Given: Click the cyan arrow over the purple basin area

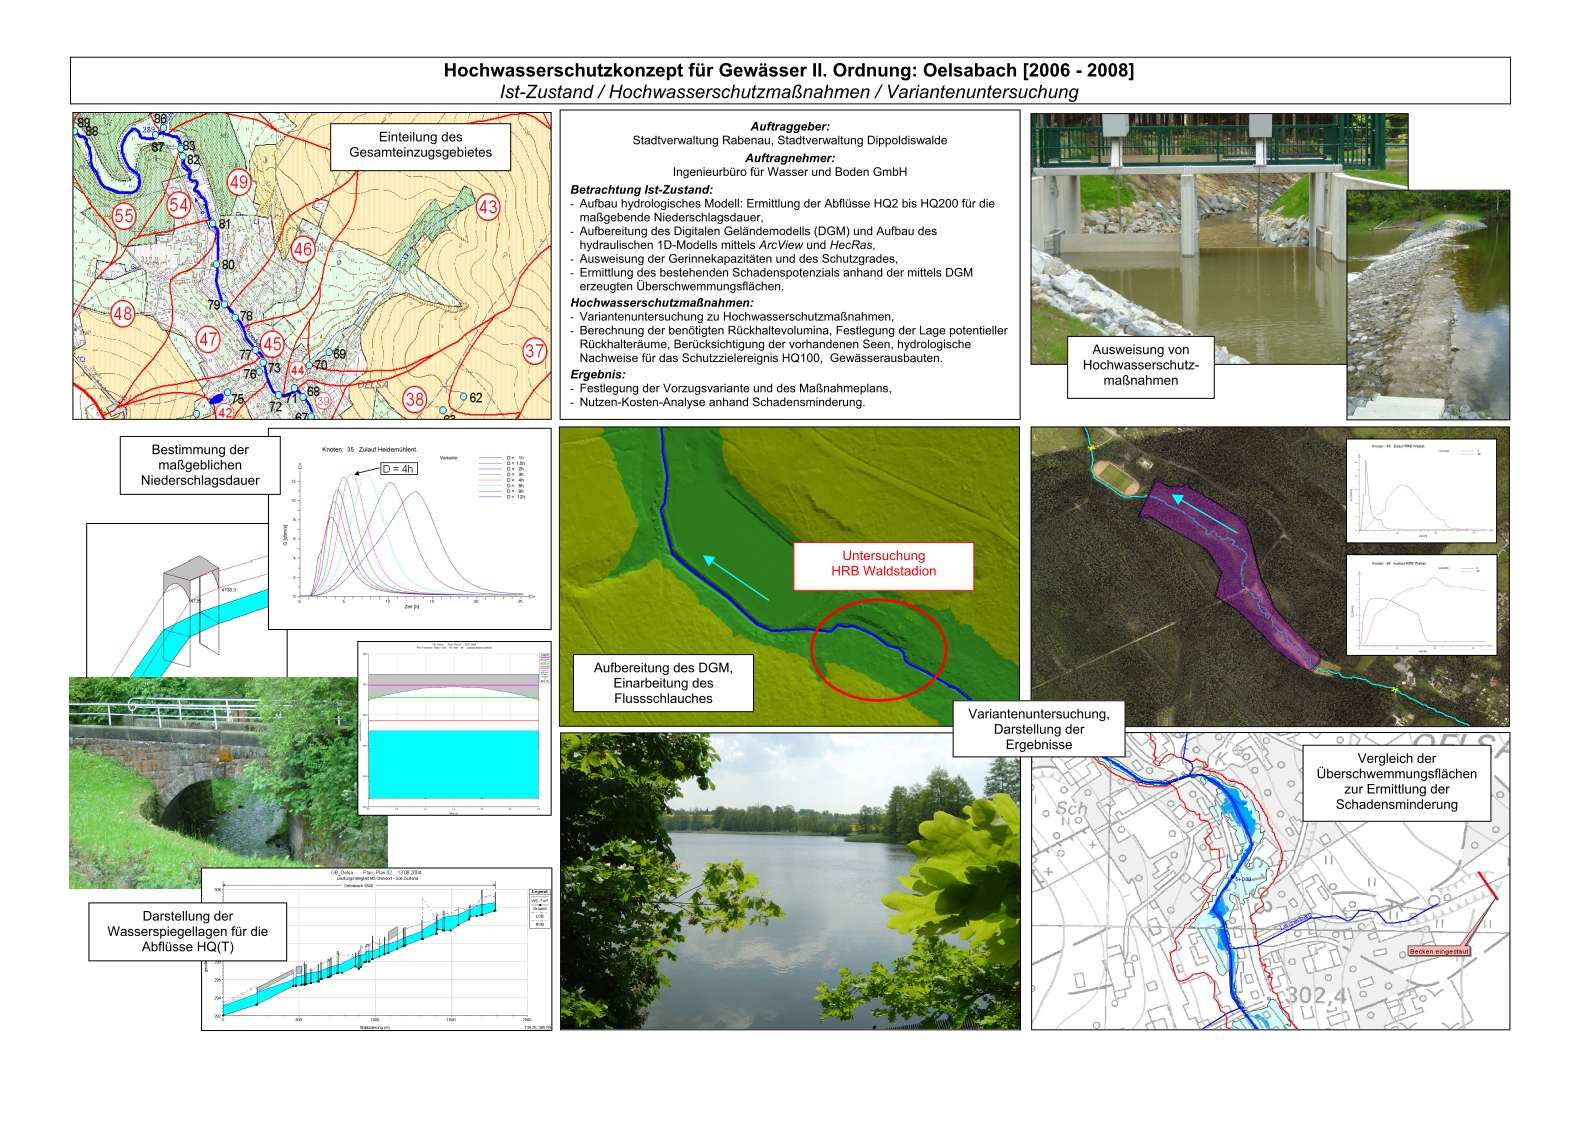Looking at the screenshot, I should [x=1208, y=513].
